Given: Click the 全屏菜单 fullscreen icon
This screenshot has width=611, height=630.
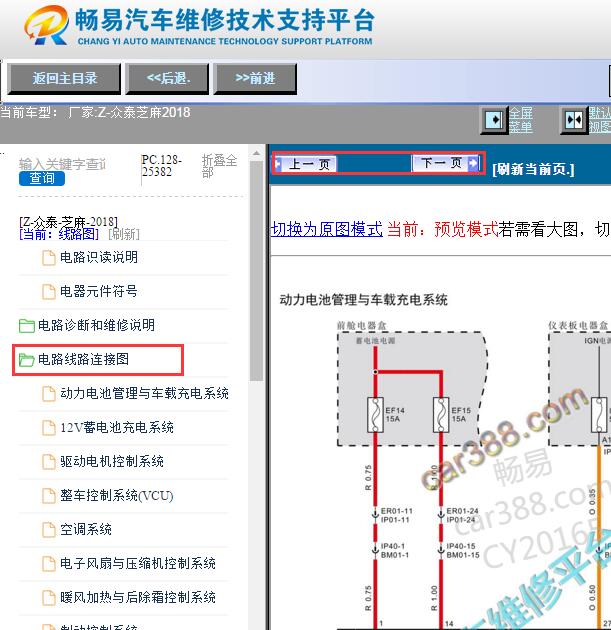Looking at the screenshot, I should coord(494,120).
